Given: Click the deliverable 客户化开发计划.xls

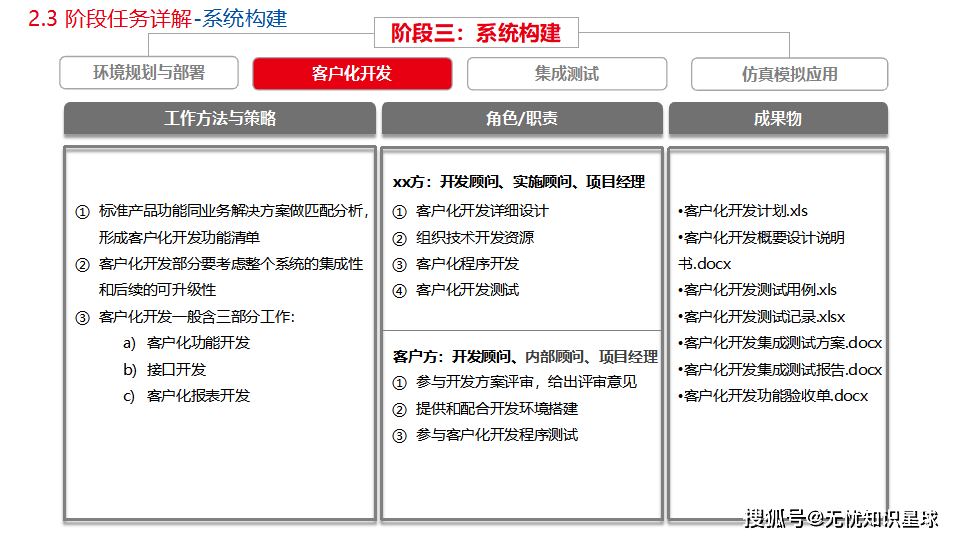Looking at the screenshot, I should [743, 211].
